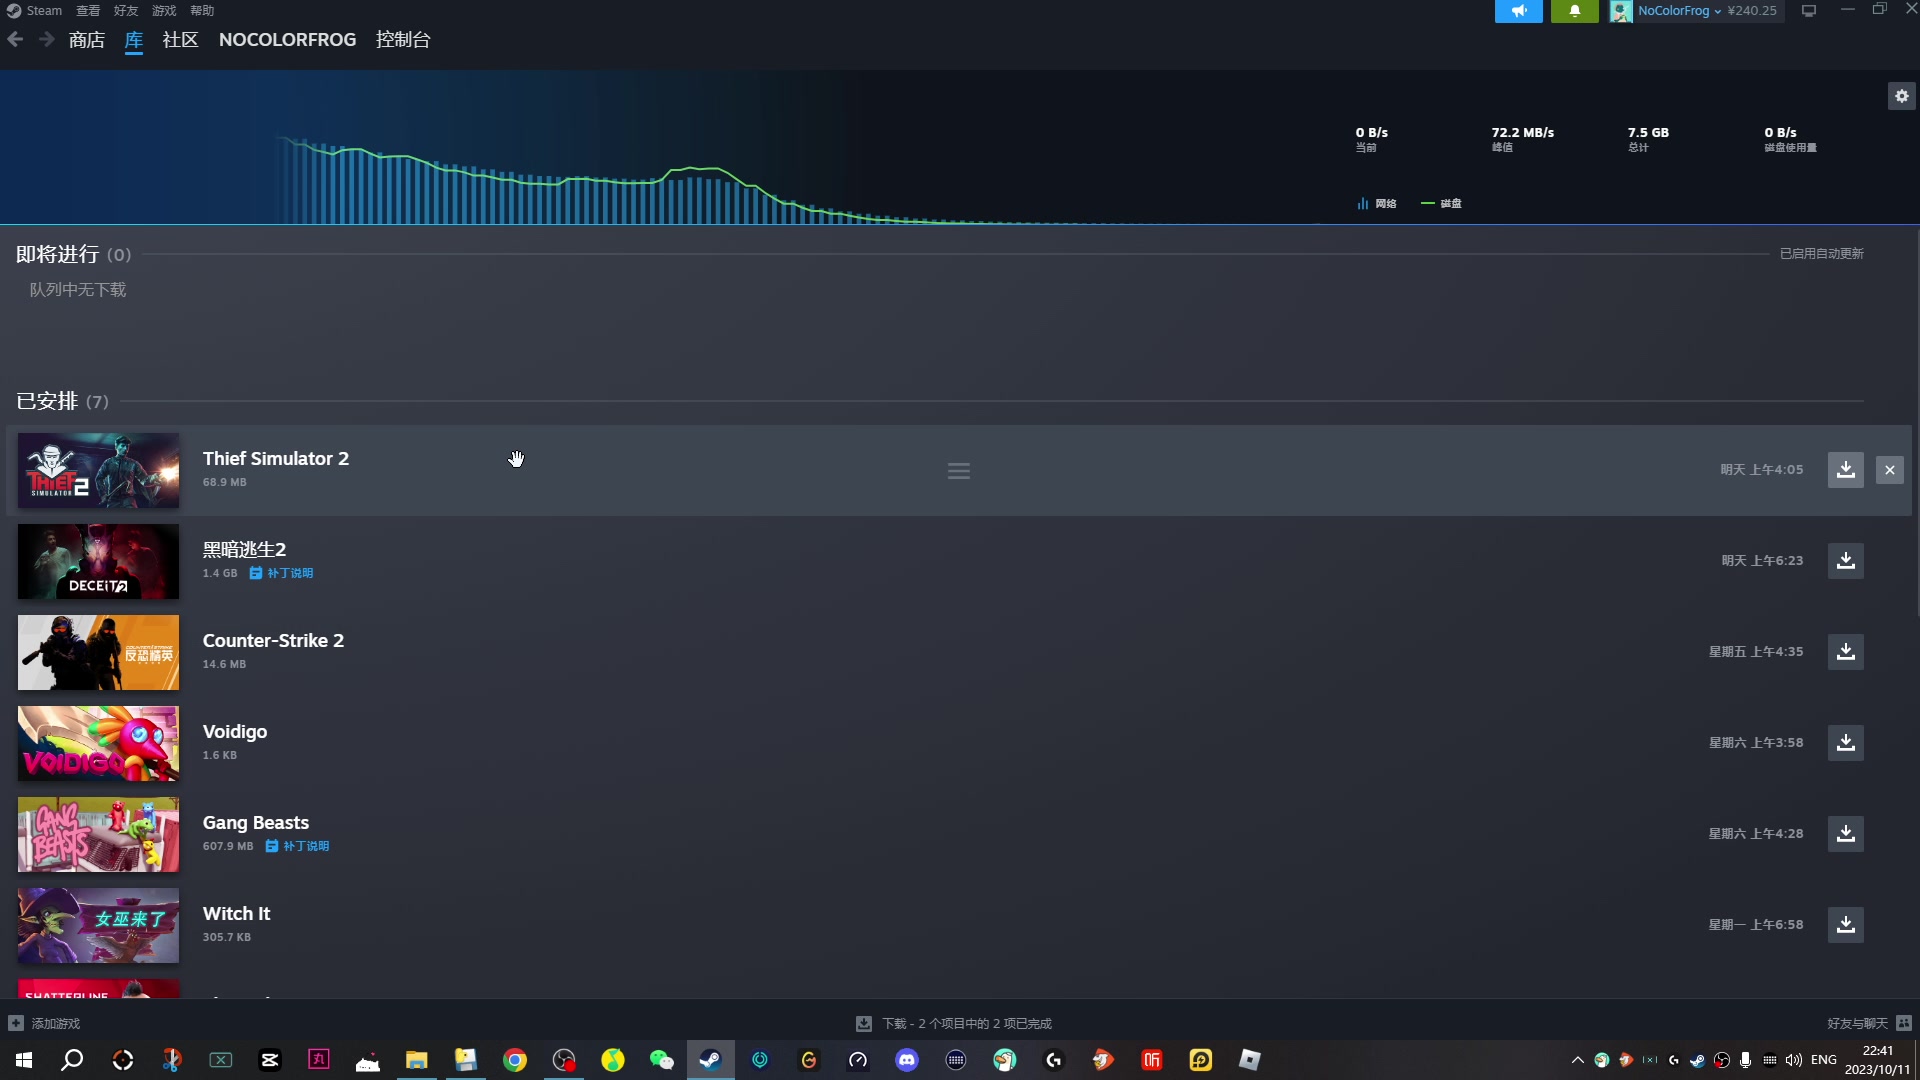Download 黑暗逃生2 update now
This screenshot has width=1920, height=1080.
1845,561
